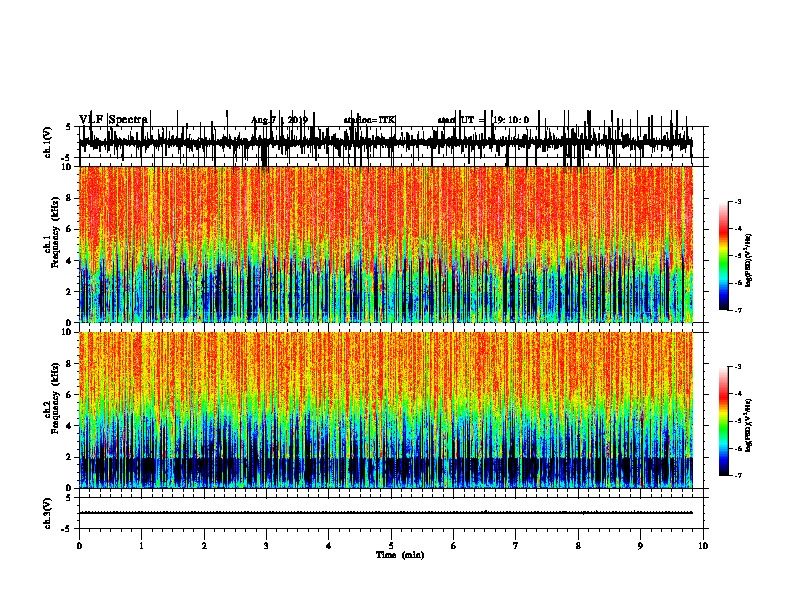Click the ch.1 "Frequency (kHz)" axis label

point(55,232)
